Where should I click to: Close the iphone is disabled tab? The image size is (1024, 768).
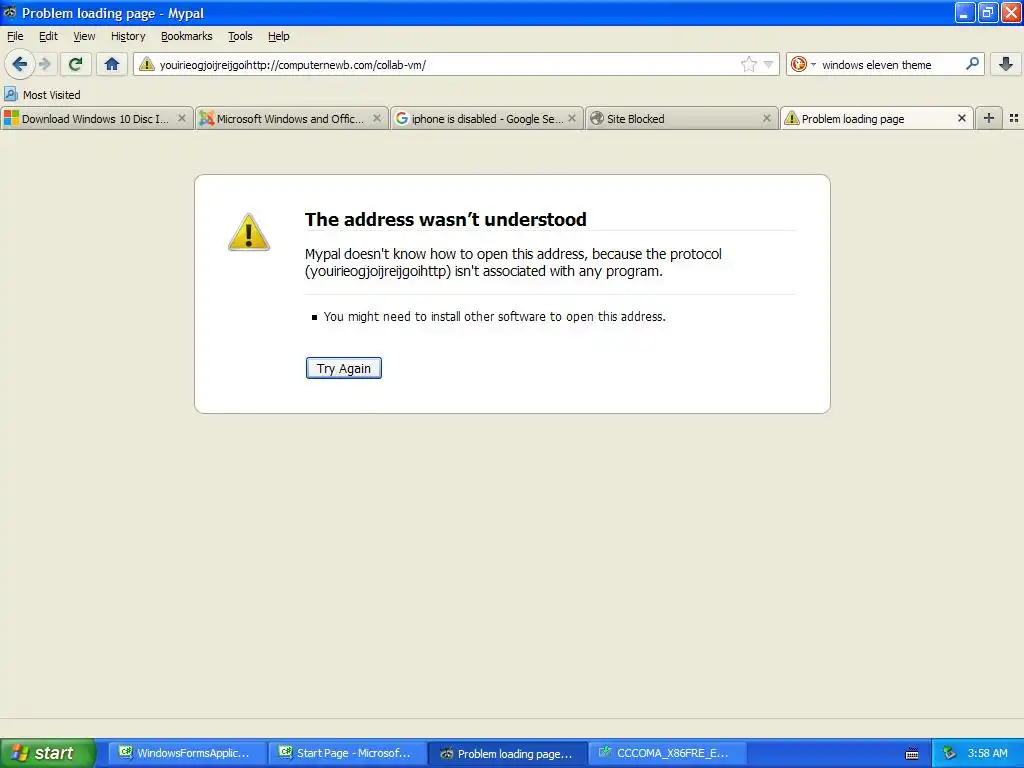[572, 118]
